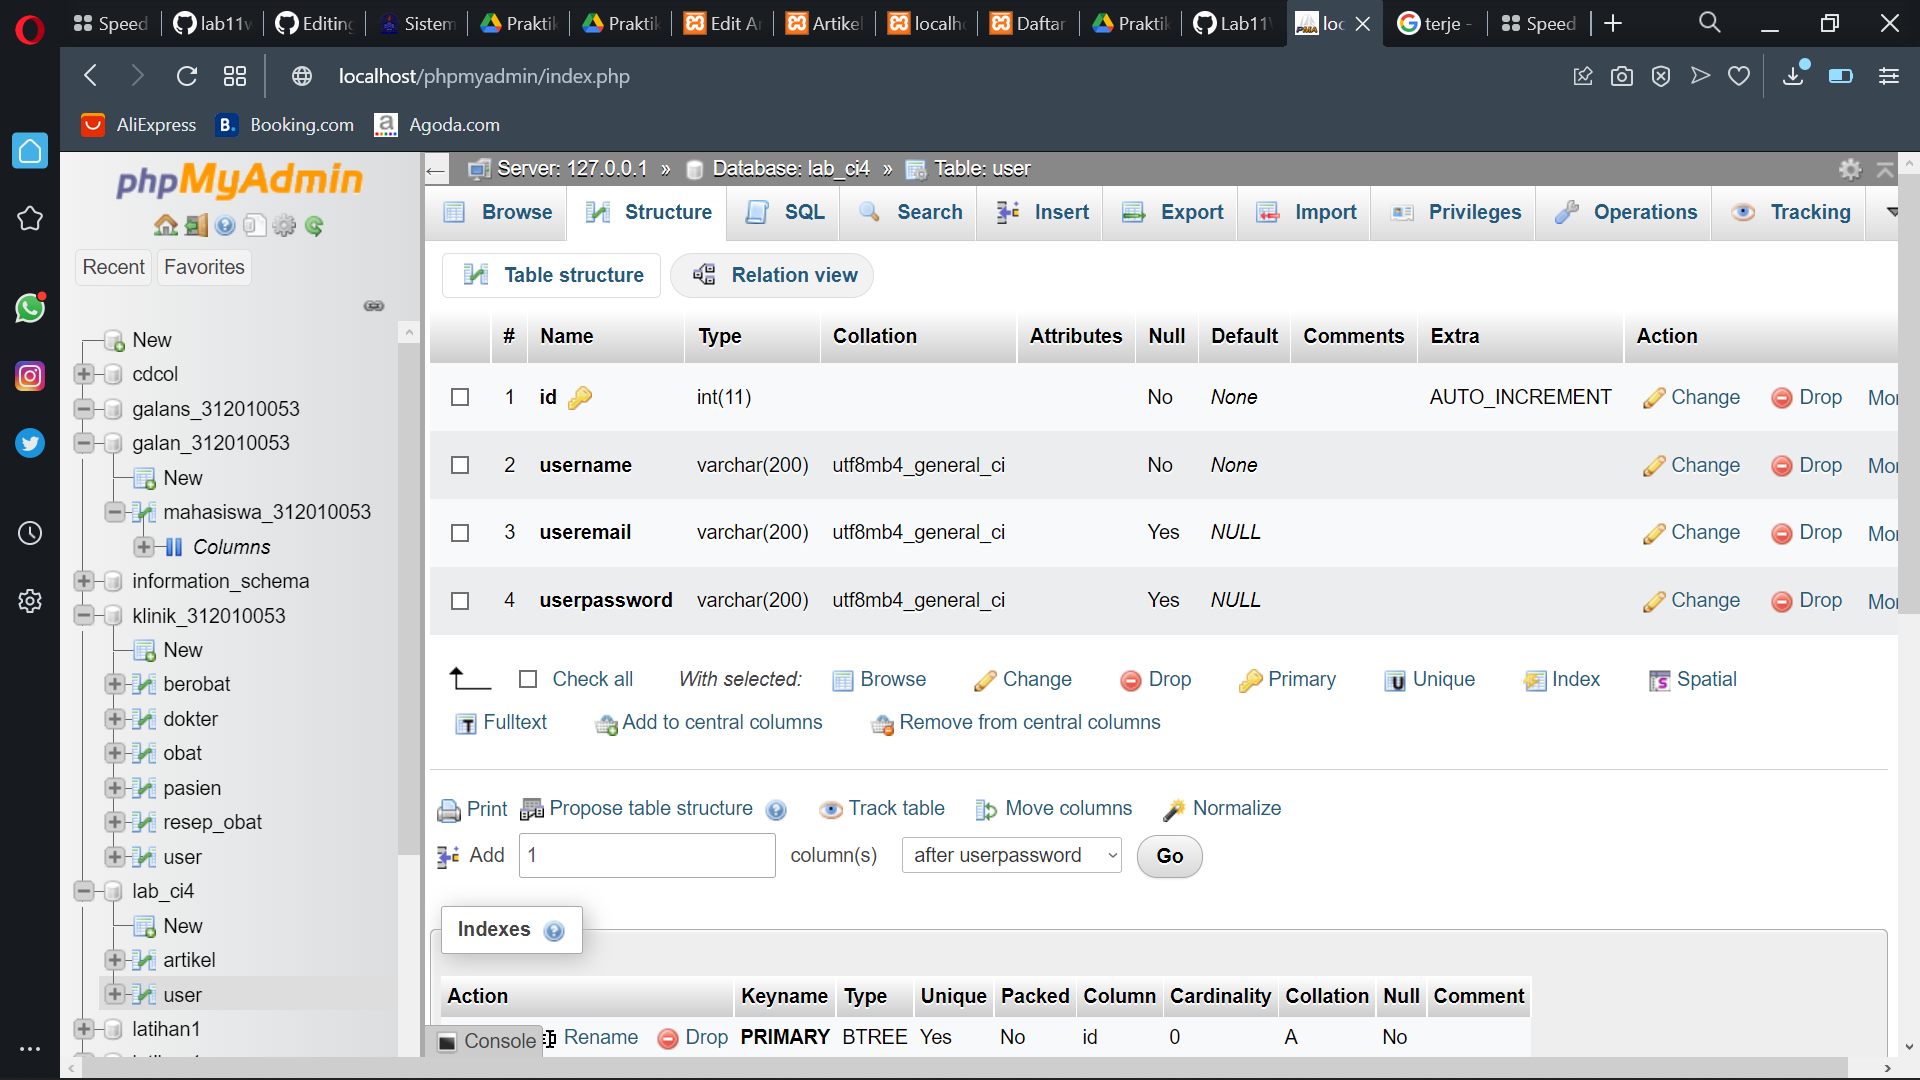Open the 'after userpassword' column position dropdown
Viewport: 1920px width, 1080px height.
tap(1011, 855)
